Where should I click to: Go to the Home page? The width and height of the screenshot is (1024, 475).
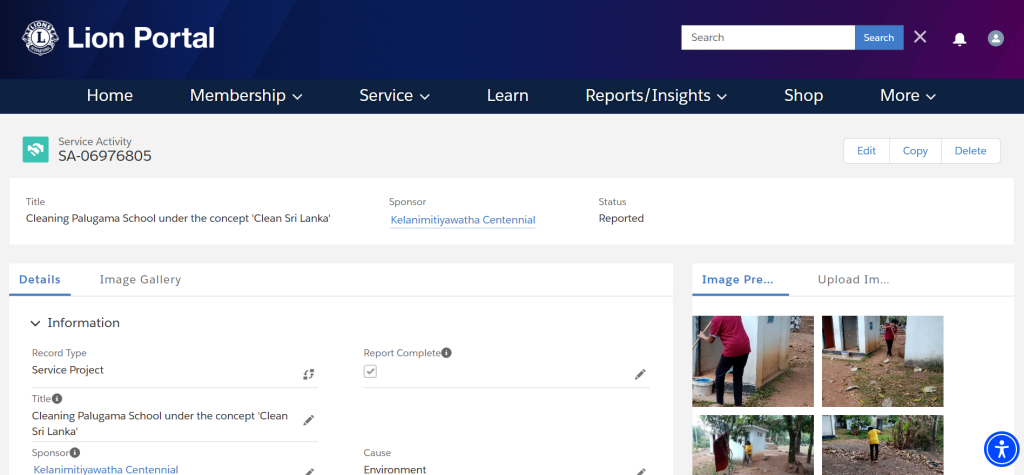coord(110,96)
